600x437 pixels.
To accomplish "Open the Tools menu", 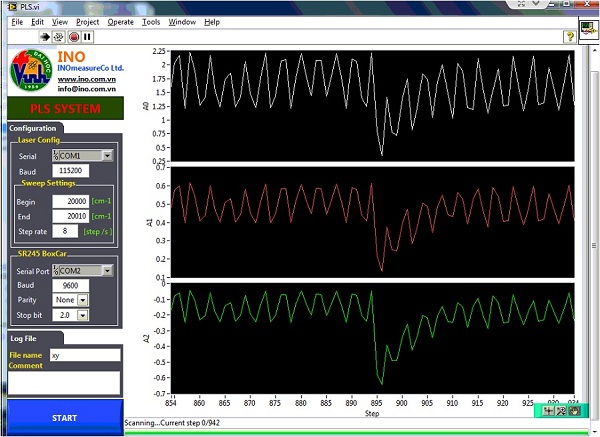I will point(151,21).
